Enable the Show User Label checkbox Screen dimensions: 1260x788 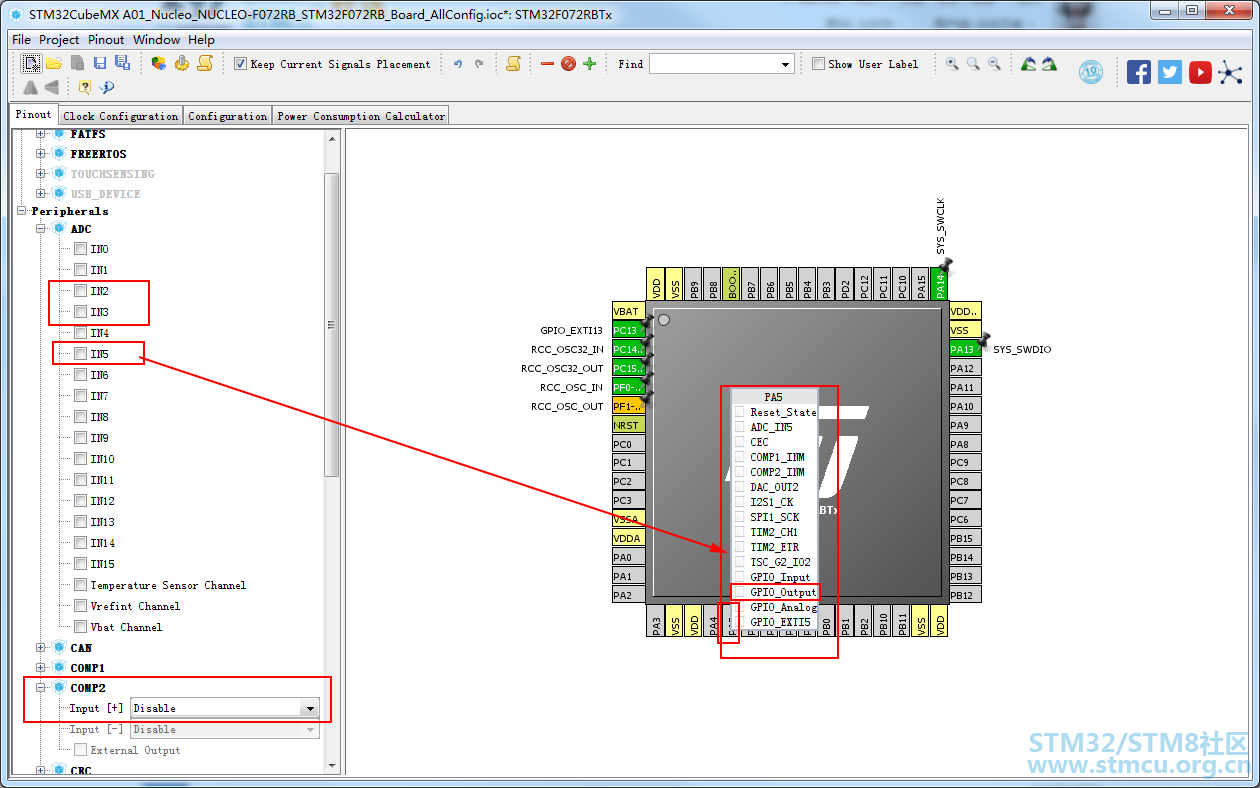coord(818,64)
